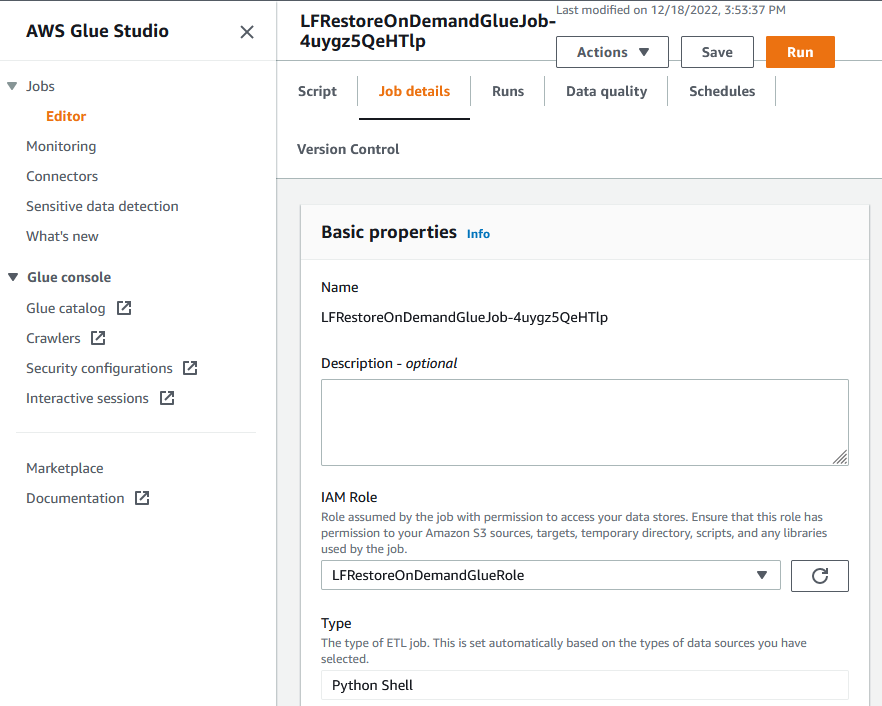Open the Runs tab
The height and width of the screenshot is (706, 882).
[508, 91]
